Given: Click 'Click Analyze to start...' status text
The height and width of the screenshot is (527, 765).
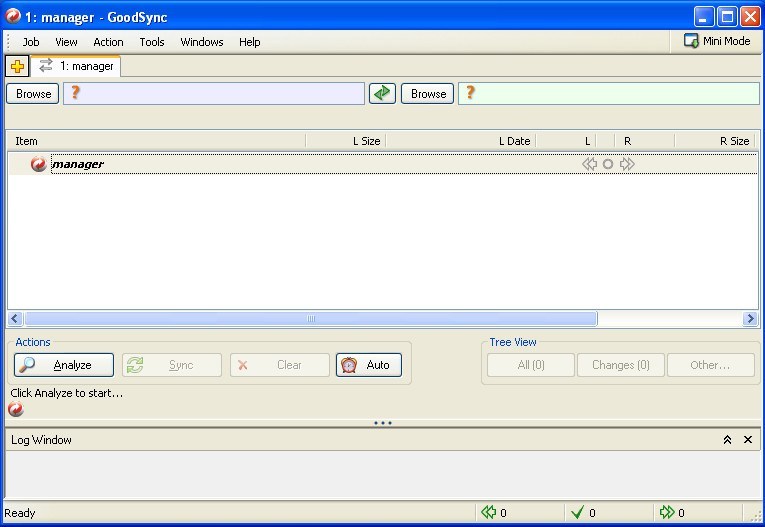Looking at the screenshot, I should [x=67, y=393].
